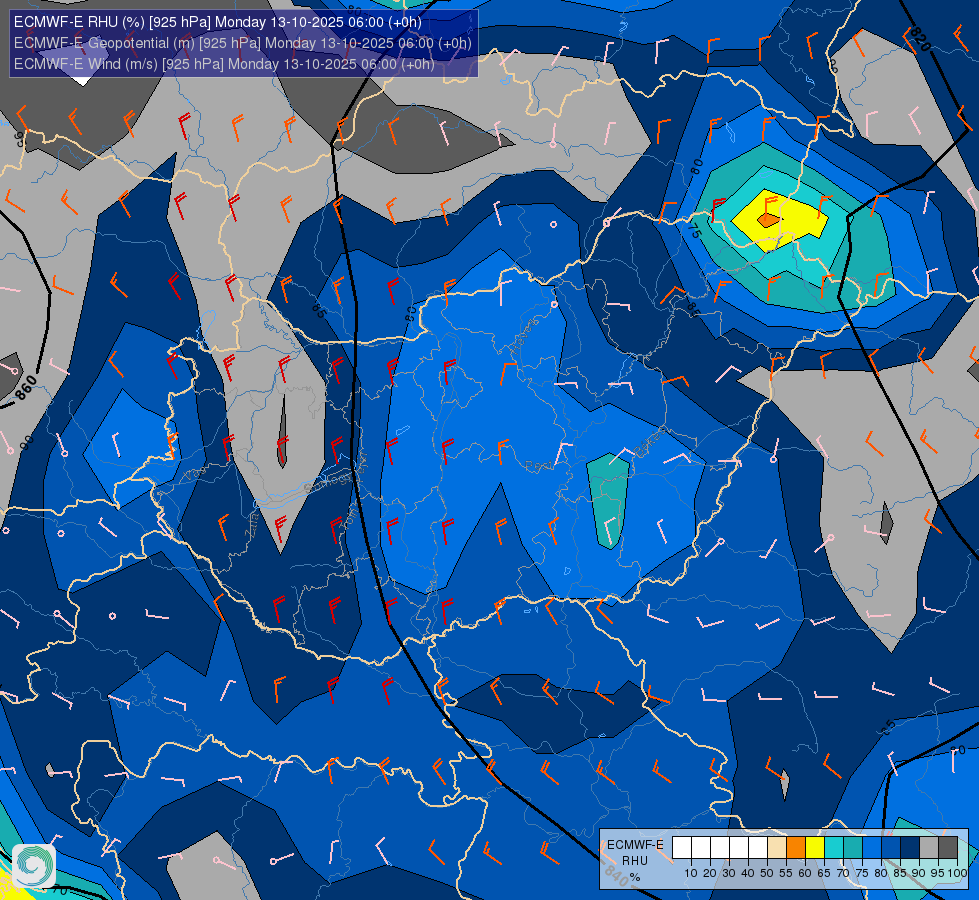The width and height of the screenshot is (979, 900).
Task: Click the swirl logo icon in the corner
Action: coord(33,864)
